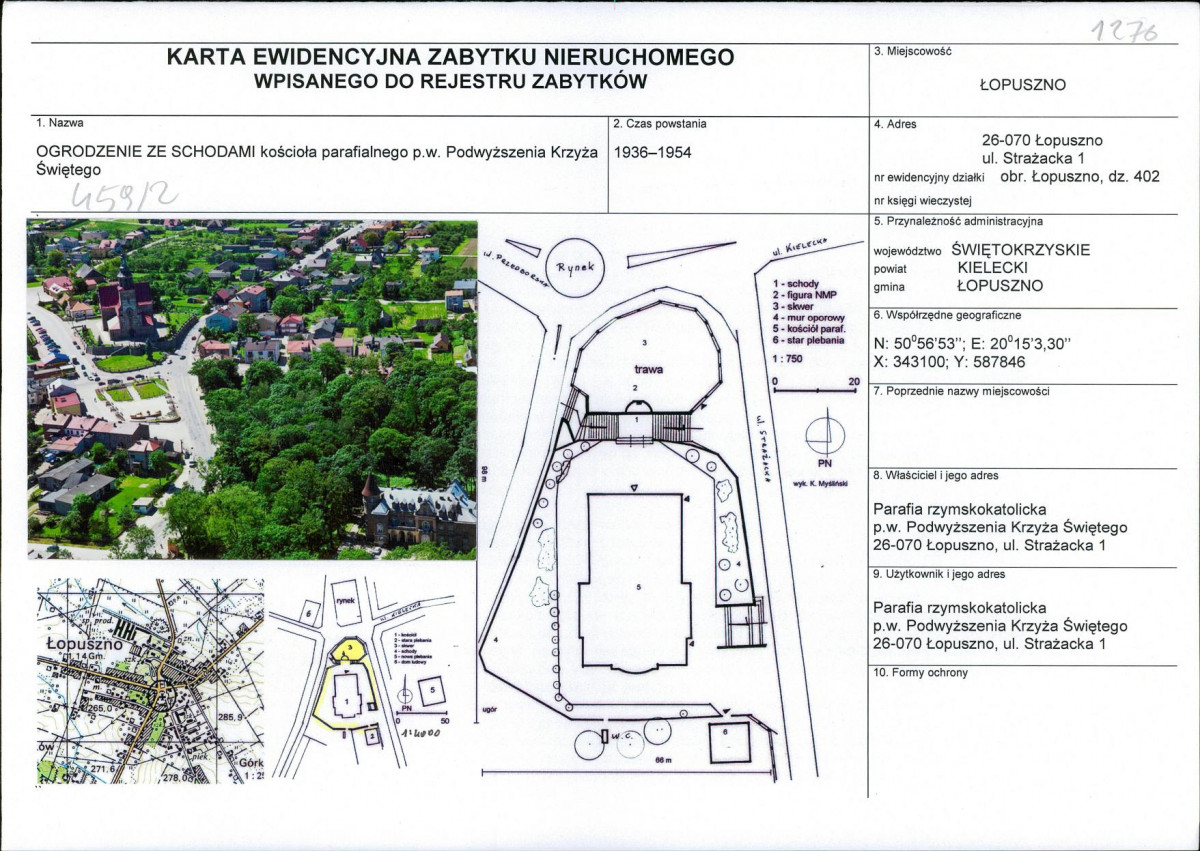
Task: Click the rynek box on the small site plan
Action: coord(346,603)
